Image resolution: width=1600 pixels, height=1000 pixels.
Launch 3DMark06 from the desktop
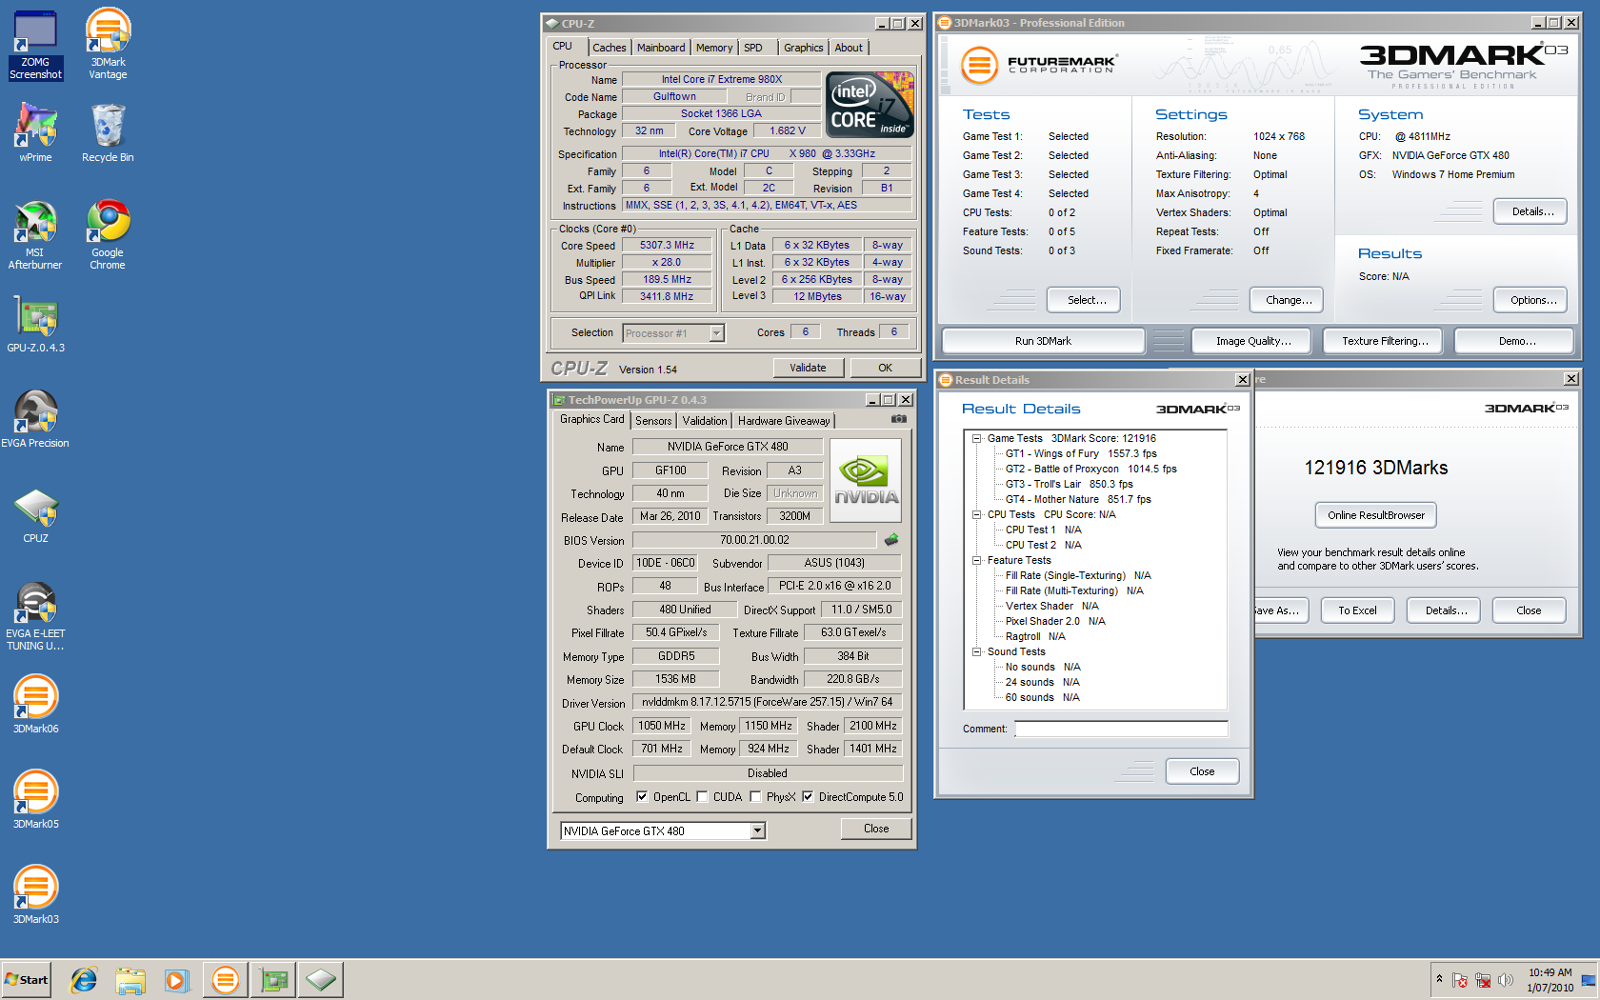click(35, 705)
